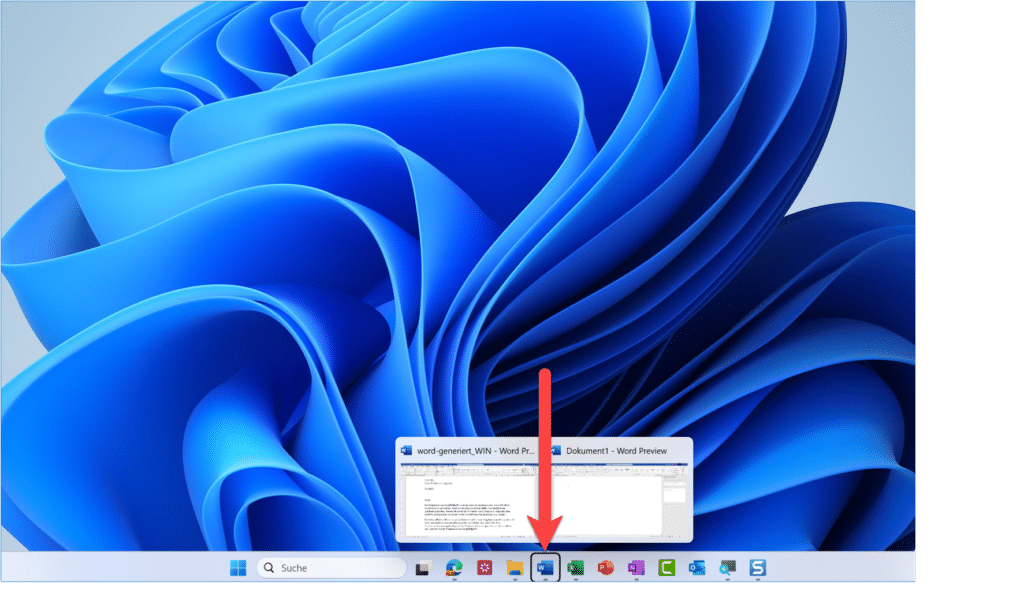Click the red app icon beside Edge
The image size is (1024, 589).
(x=485, y=568)
